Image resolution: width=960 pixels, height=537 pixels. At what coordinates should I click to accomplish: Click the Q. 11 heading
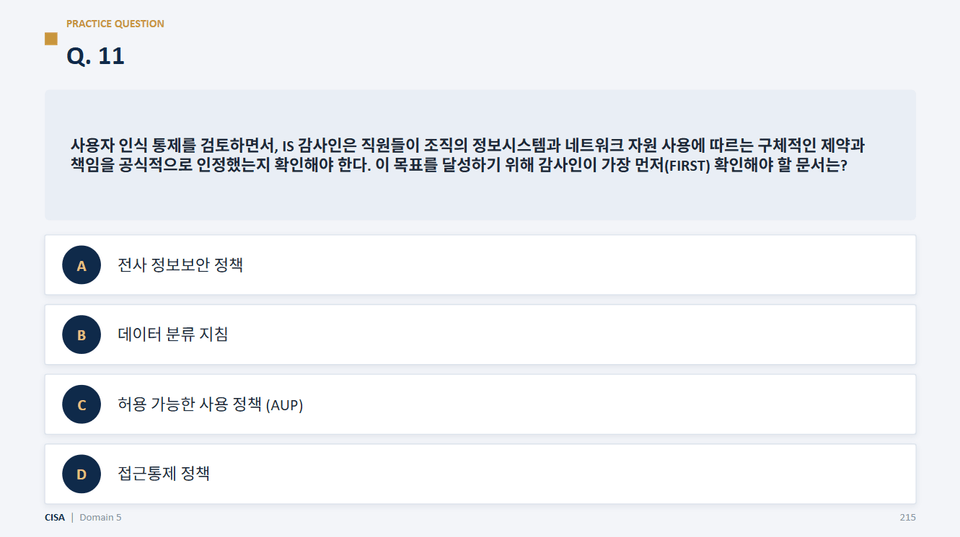coord(96,56)
